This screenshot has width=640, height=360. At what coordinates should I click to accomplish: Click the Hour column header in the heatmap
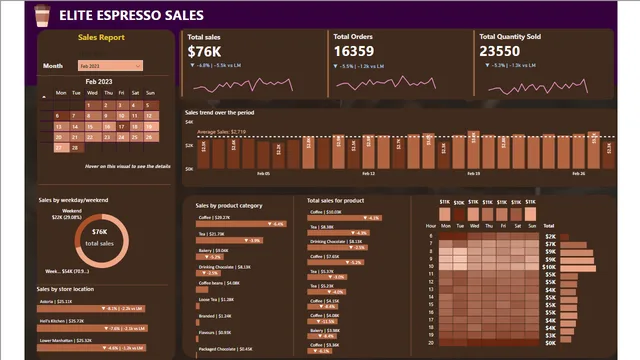[431, 226]
